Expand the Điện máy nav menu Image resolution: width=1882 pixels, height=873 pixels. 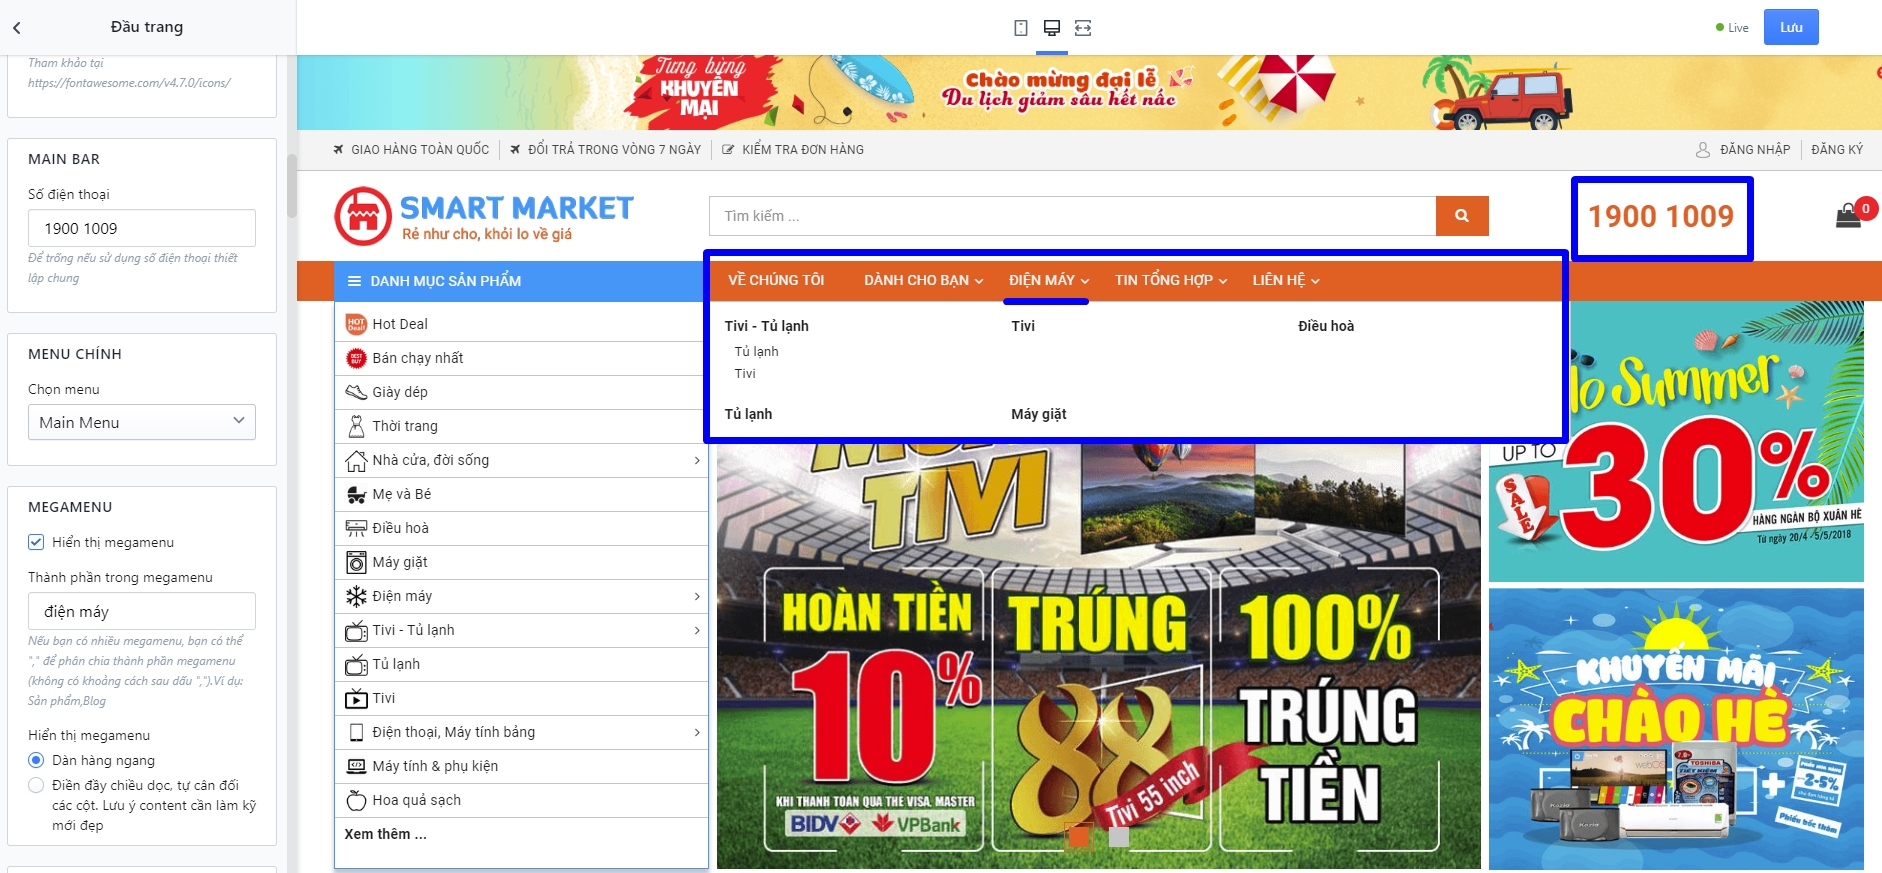point(1049,280)
